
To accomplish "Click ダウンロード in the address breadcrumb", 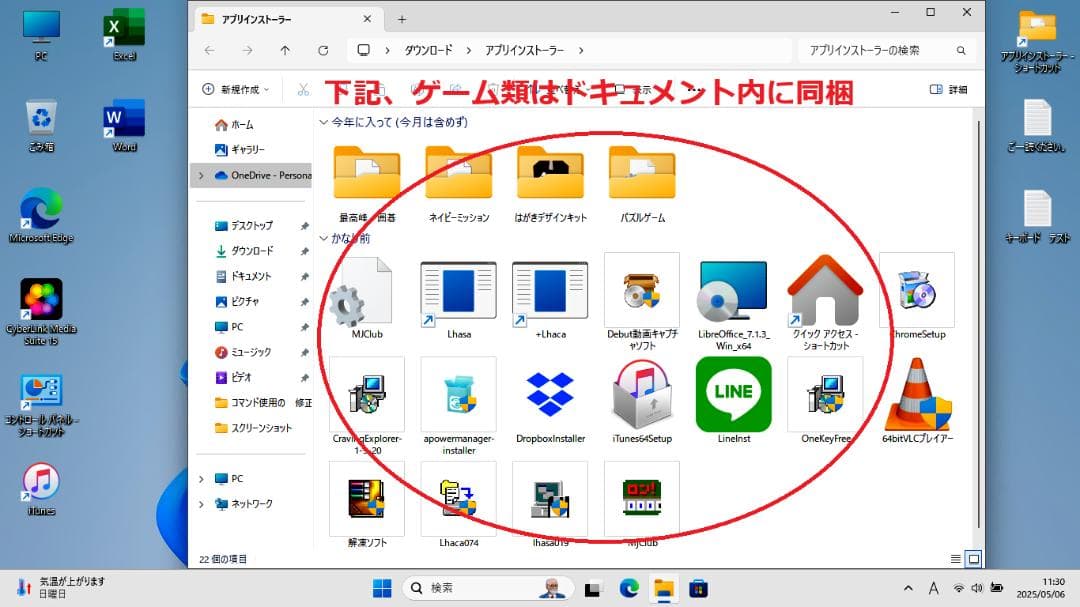I will [428, 50].
